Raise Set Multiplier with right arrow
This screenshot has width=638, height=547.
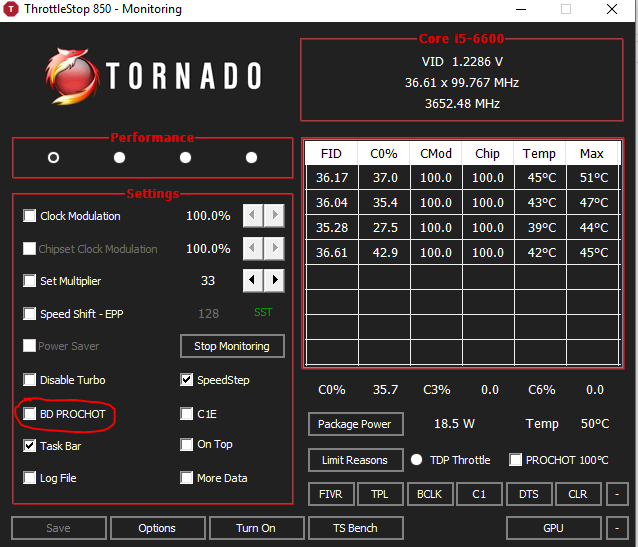point(275,280)
